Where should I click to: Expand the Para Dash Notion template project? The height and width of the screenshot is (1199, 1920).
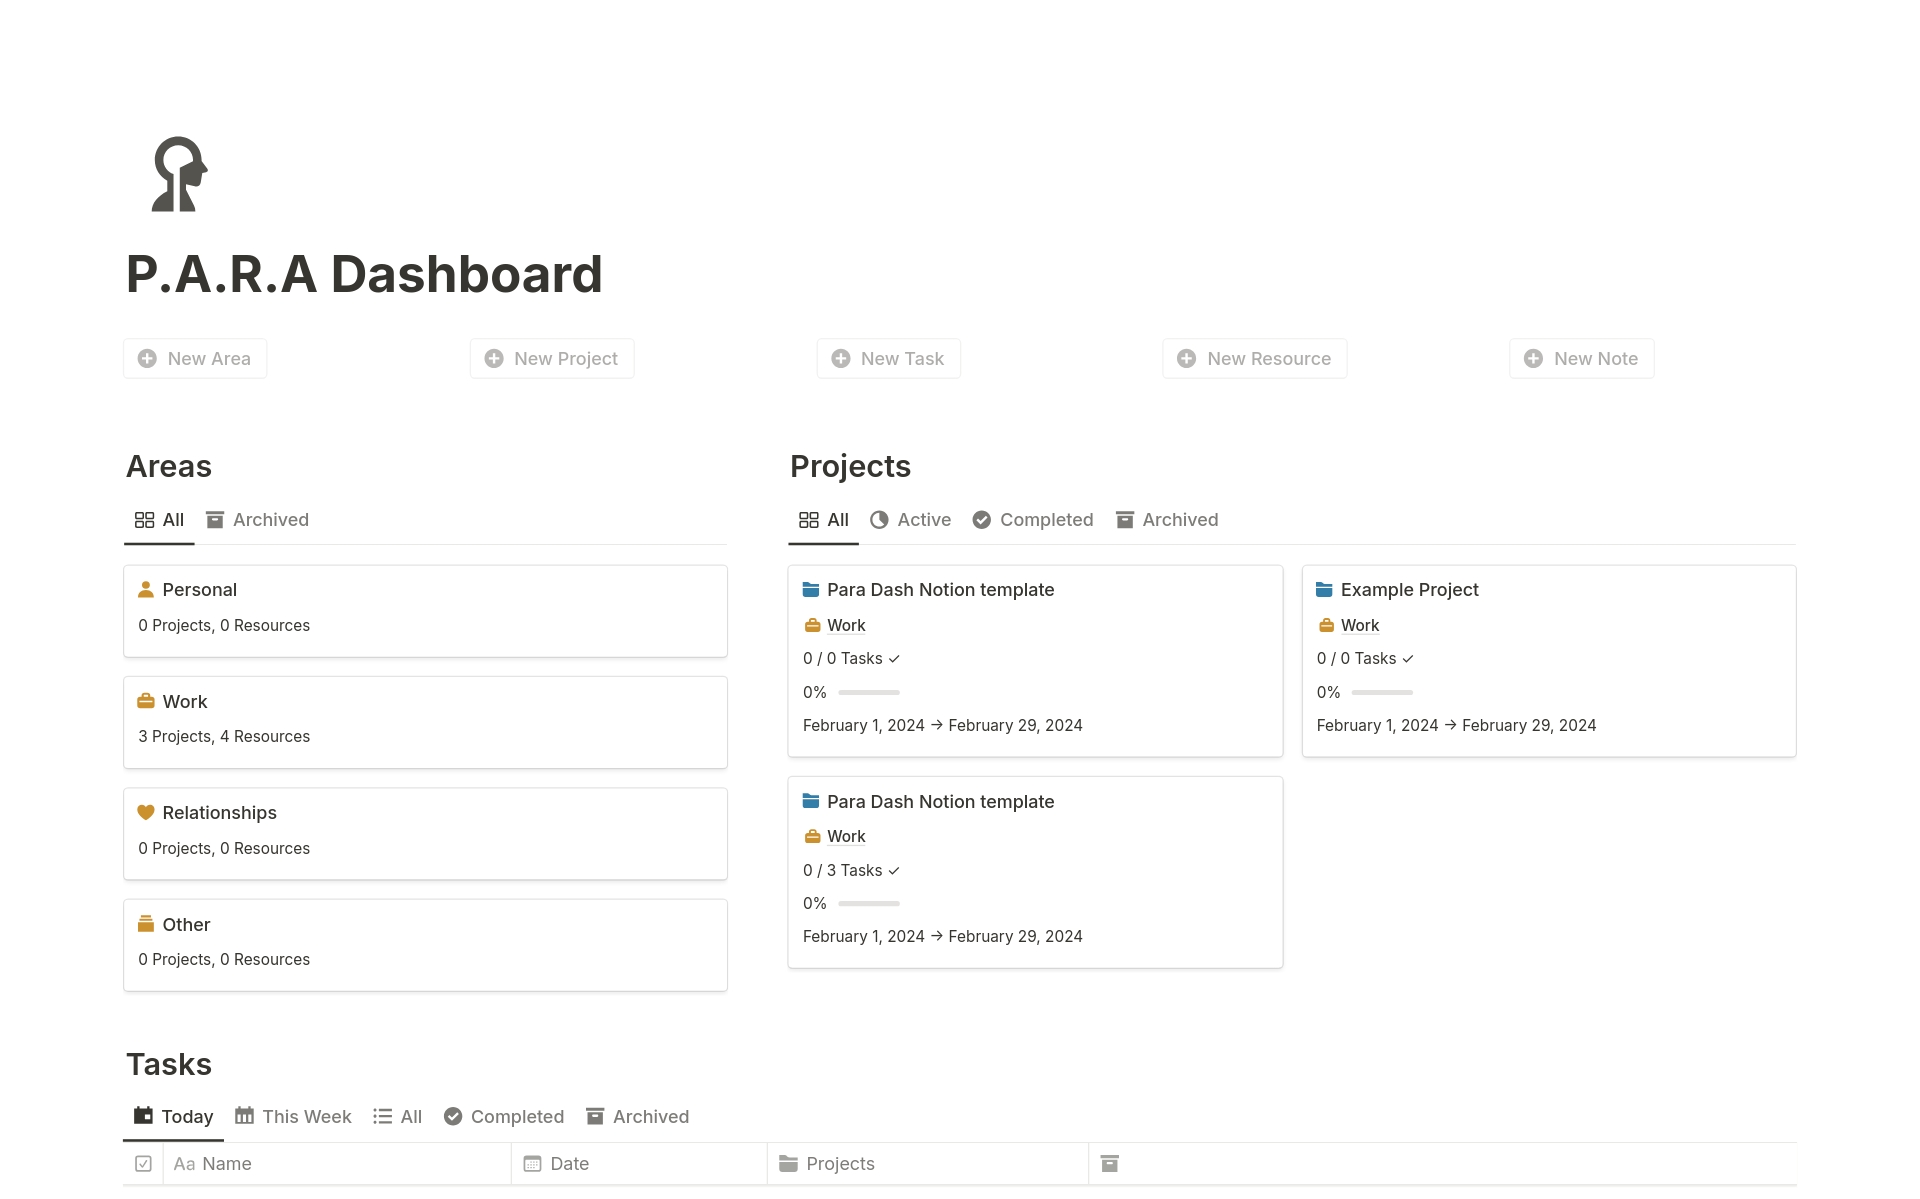(939, 588)
